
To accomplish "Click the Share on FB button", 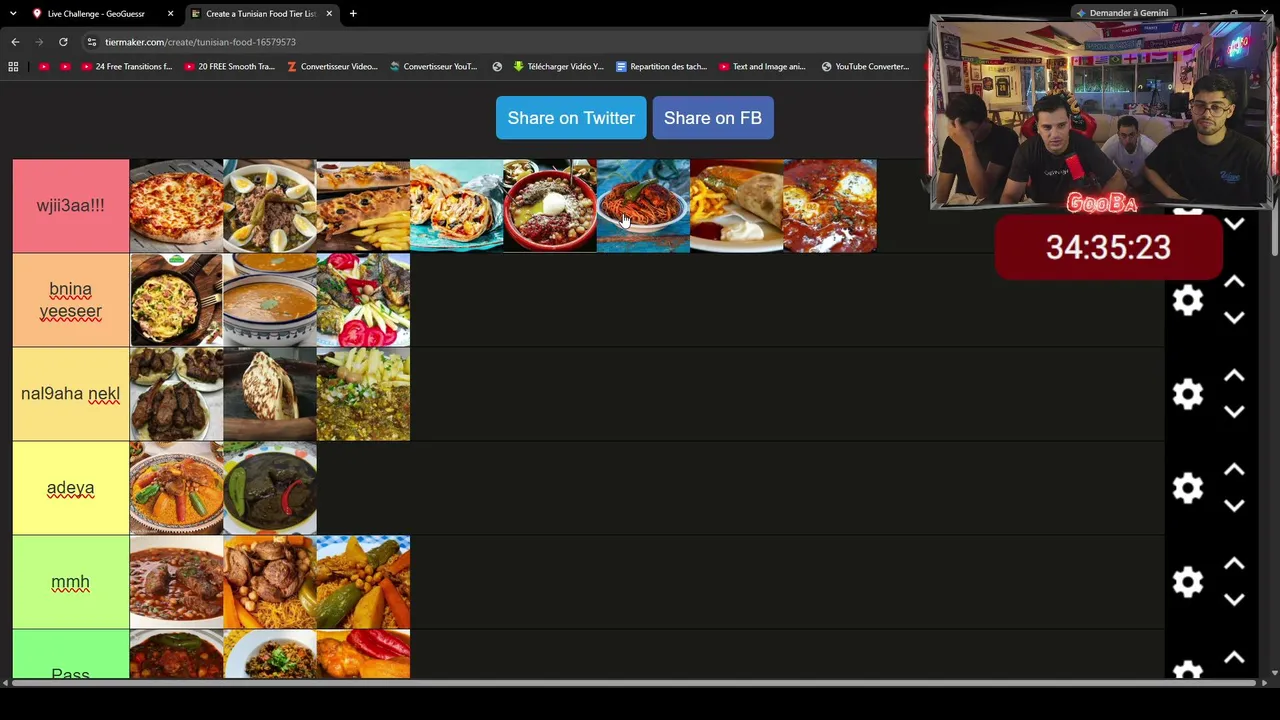I will pyautogui.click(x=713, y=118).
